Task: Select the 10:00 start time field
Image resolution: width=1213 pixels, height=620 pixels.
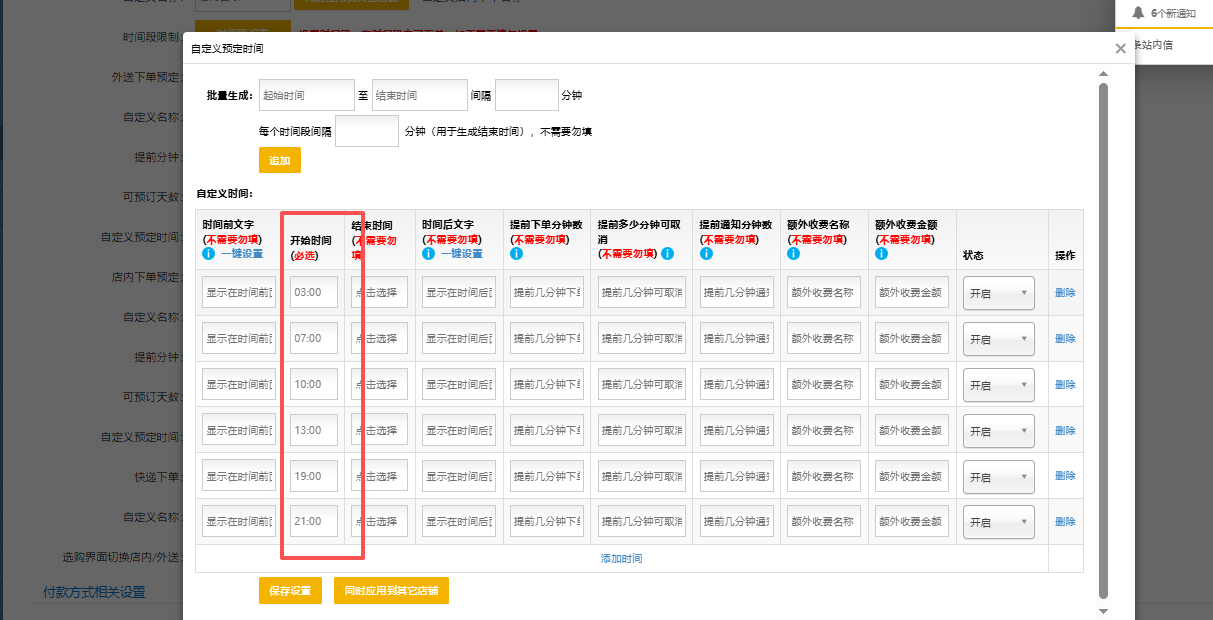Action: (x=314, y=385)
